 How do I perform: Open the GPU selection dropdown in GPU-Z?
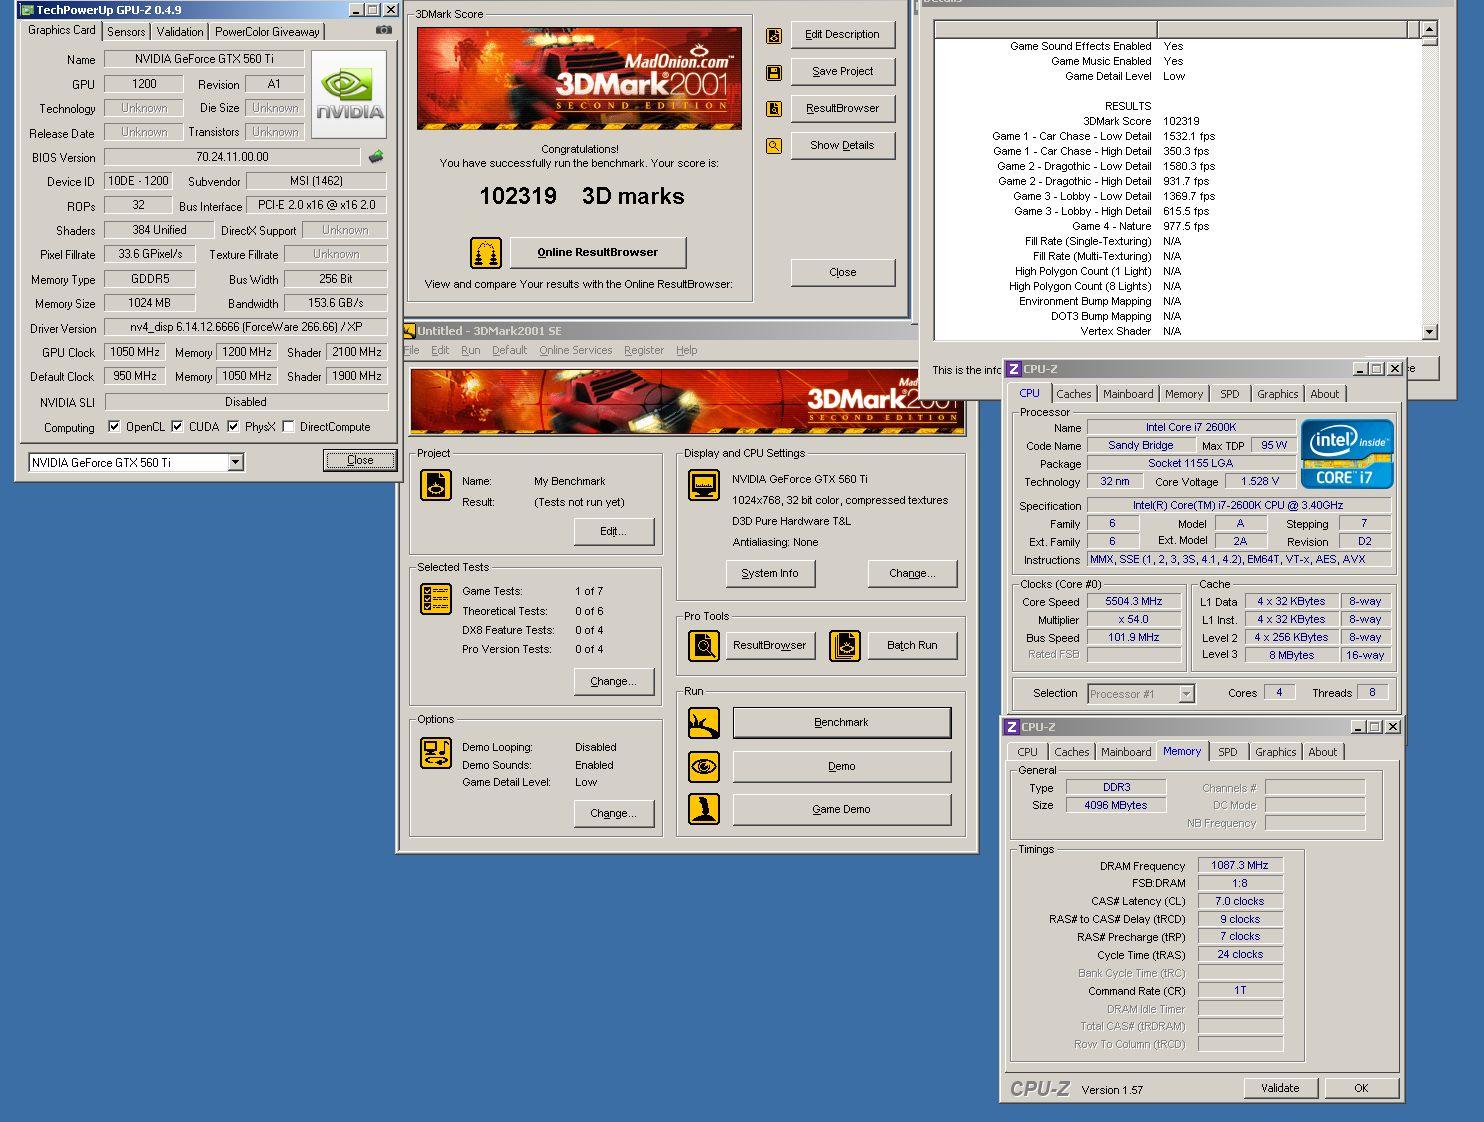point(236,462)
